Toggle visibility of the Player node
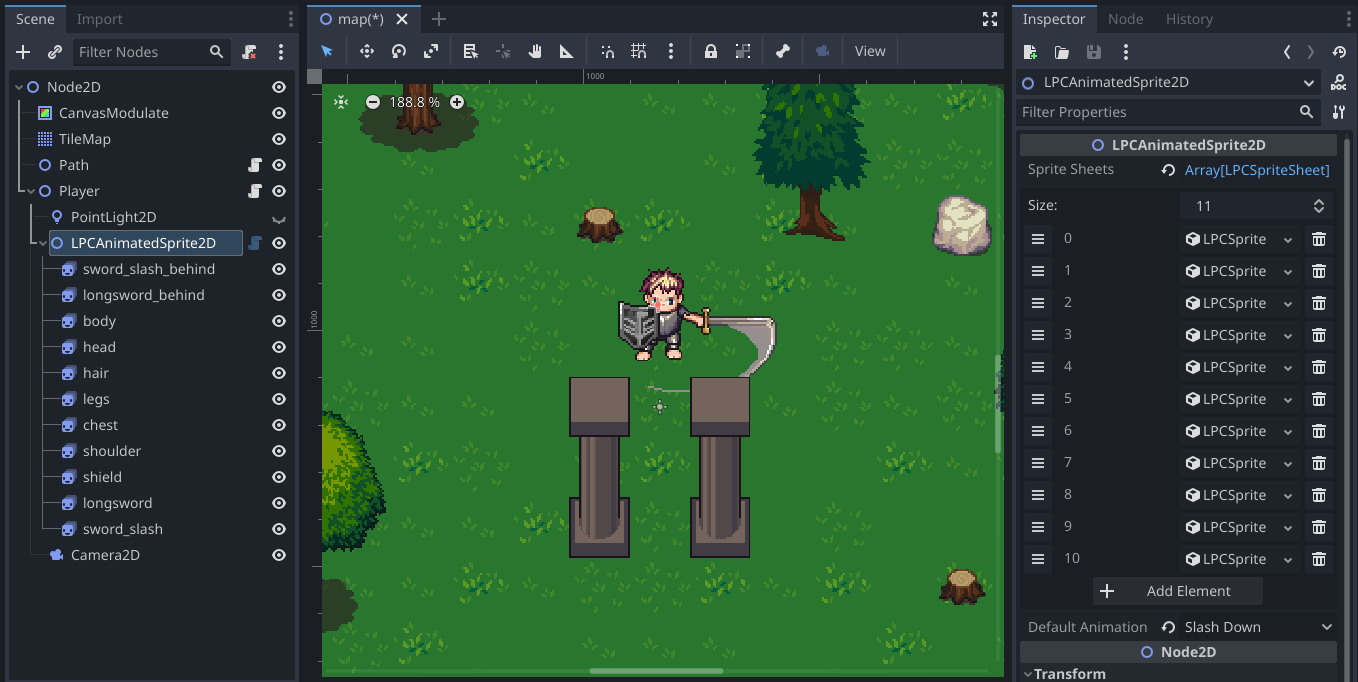The width and height of the screenshot is (1358, 682). (x=279, y=191)
